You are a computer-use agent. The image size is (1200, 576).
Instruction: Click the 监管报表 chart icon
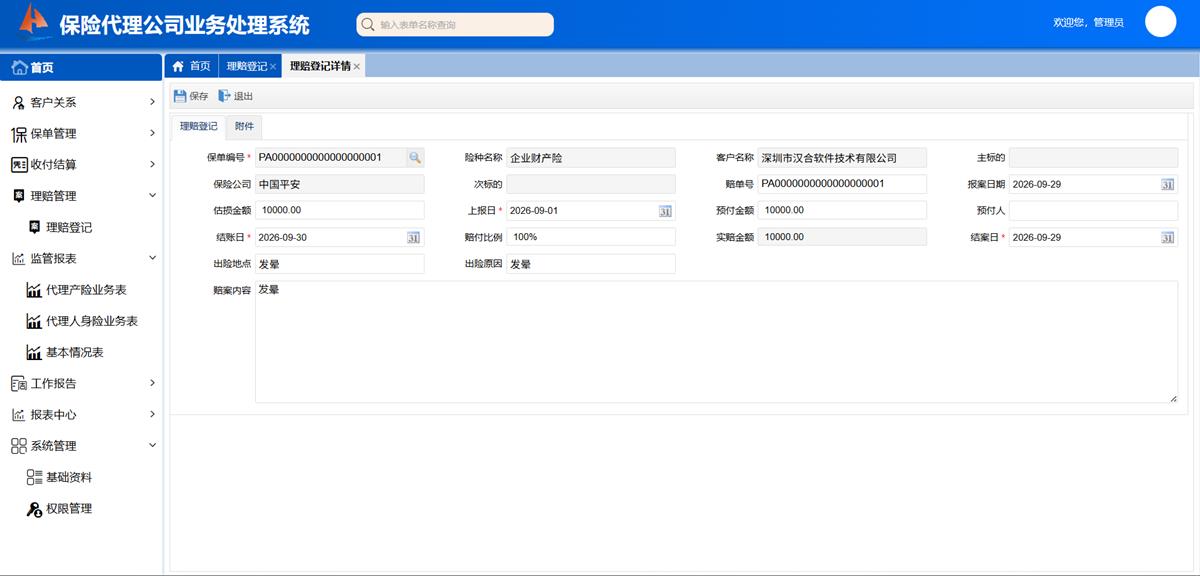coord(18,258)
